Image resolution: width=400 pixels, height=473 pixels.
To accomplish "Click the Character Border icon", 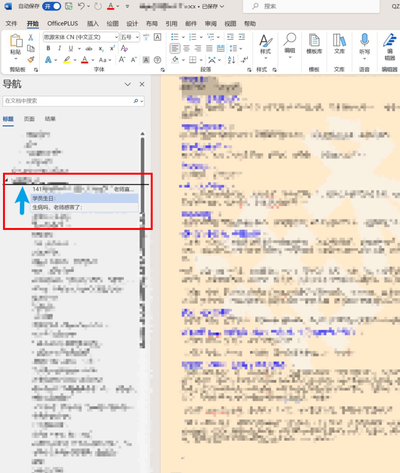I will (x=157, y=37).
